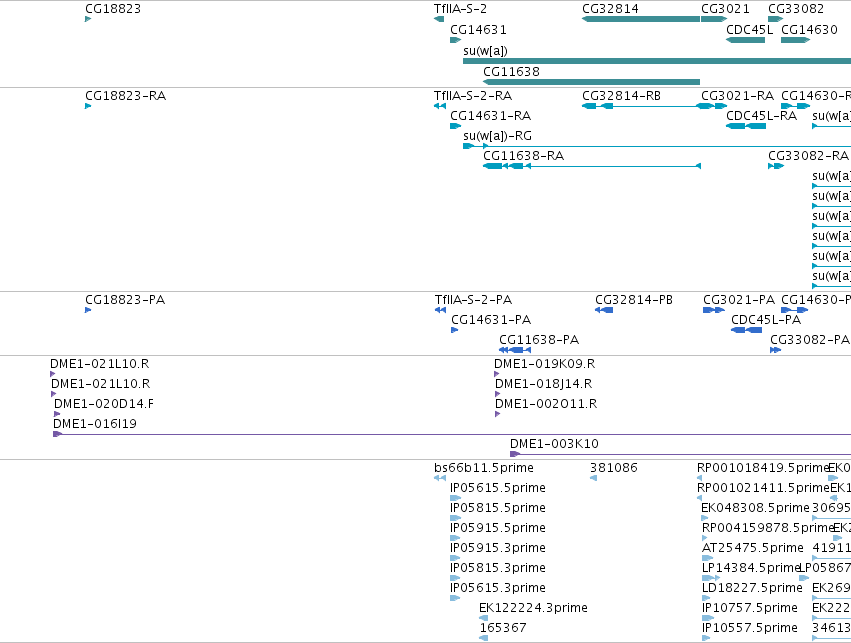Click the EK048308.5prime EST label
The height and width of the screenshot is (643, 851).
pyautogui.click(x=755, y=508)
